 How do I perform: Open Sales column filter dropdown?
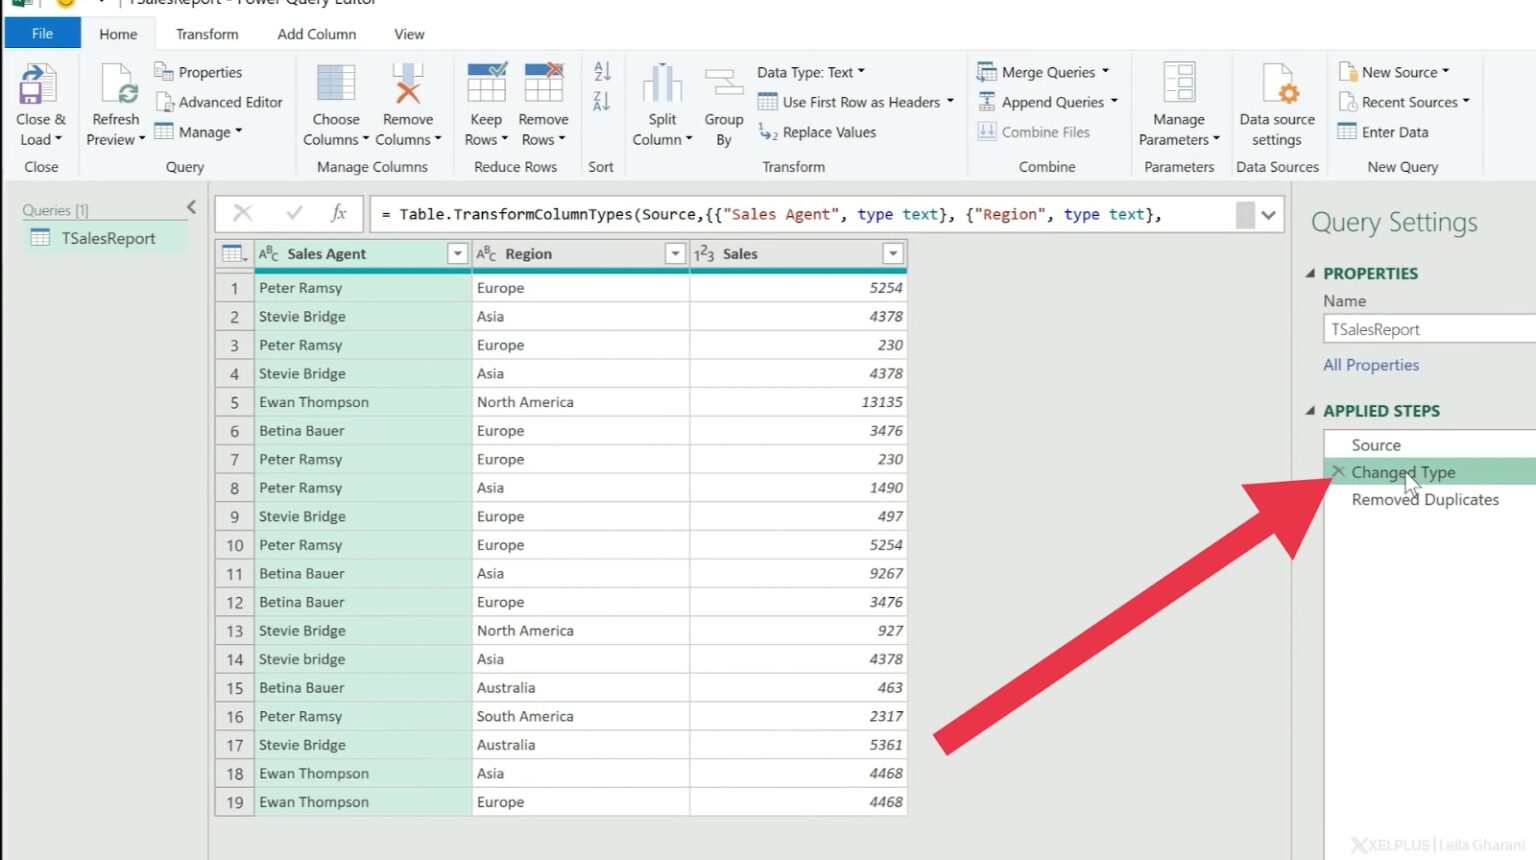tap(893, 254)
